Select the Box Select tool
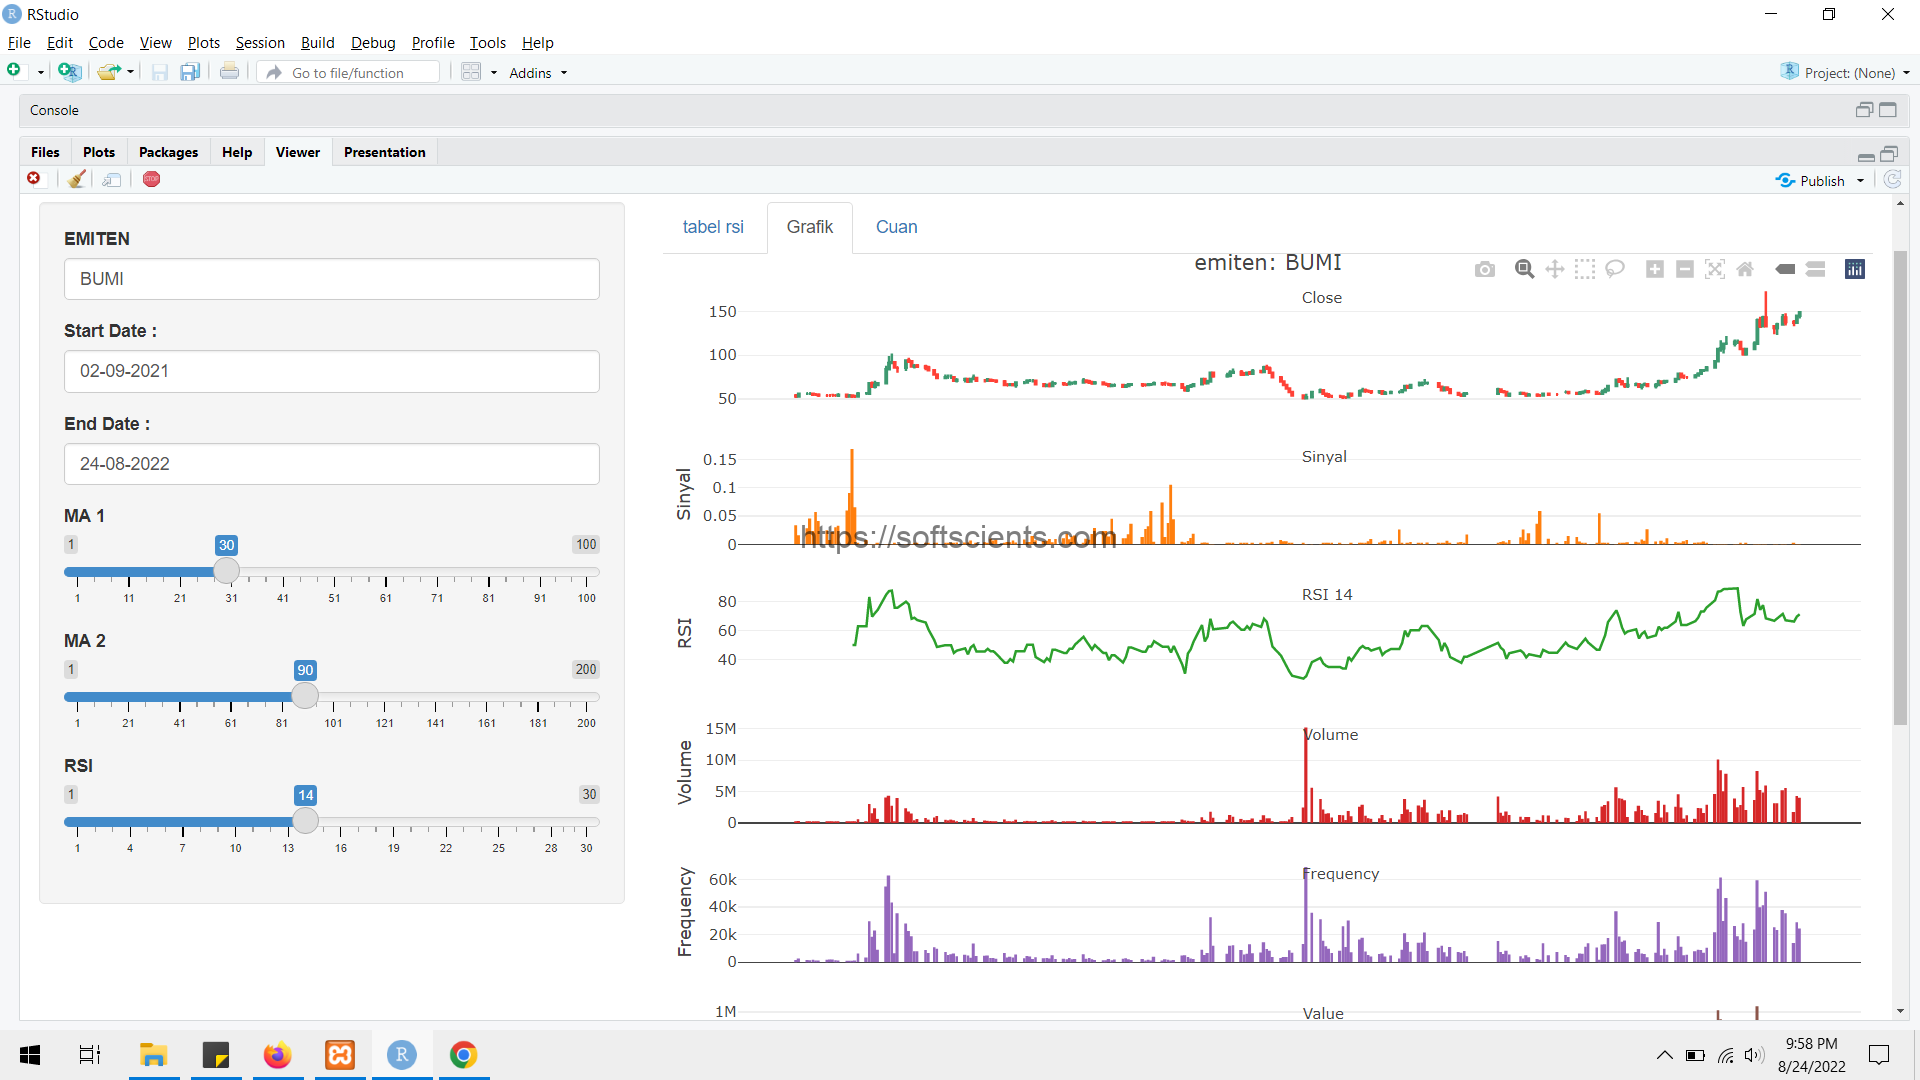Screen dimensions: 1920x1080 (1585, 269)
